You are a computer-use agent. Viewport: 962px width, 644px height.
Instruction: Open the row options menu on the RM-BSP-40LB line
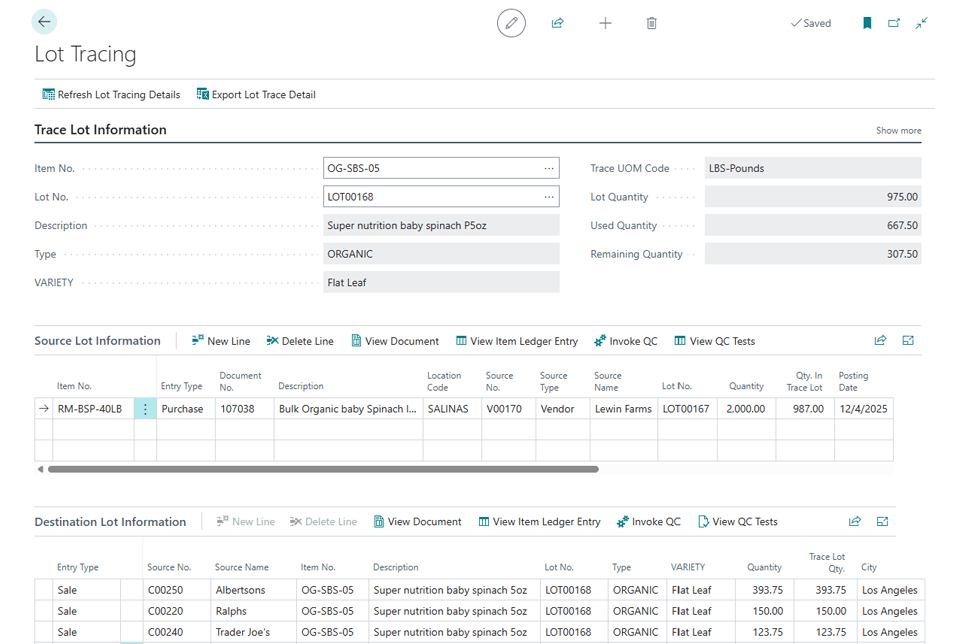[145, 408]
